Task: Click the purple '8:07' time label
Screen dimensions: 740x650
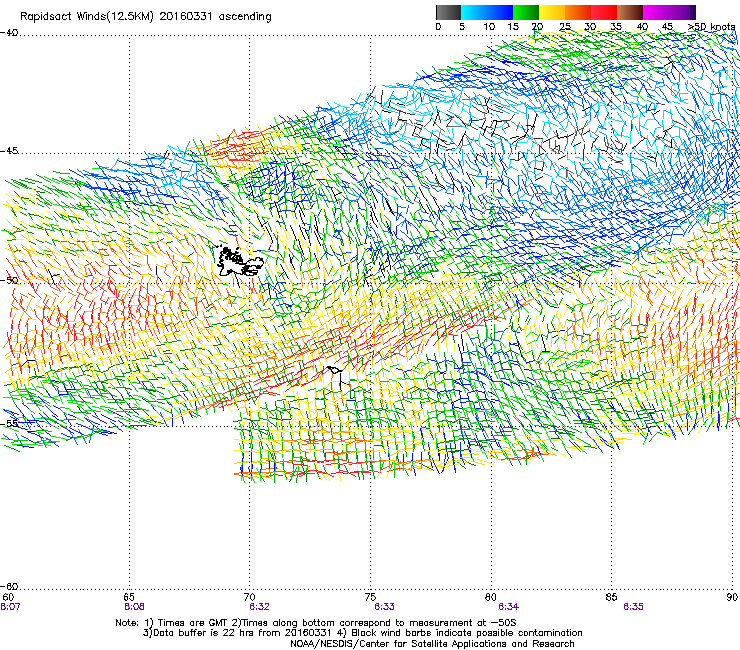Action: [10, 607]
